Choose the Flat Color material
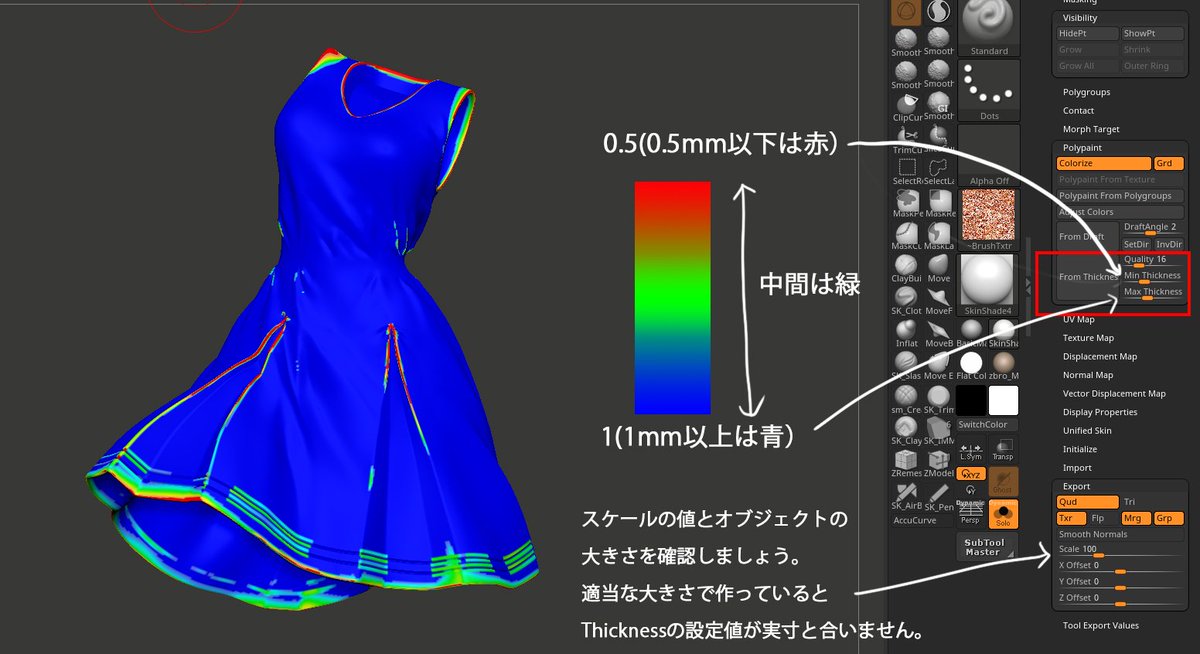 (x=971, y=365)
